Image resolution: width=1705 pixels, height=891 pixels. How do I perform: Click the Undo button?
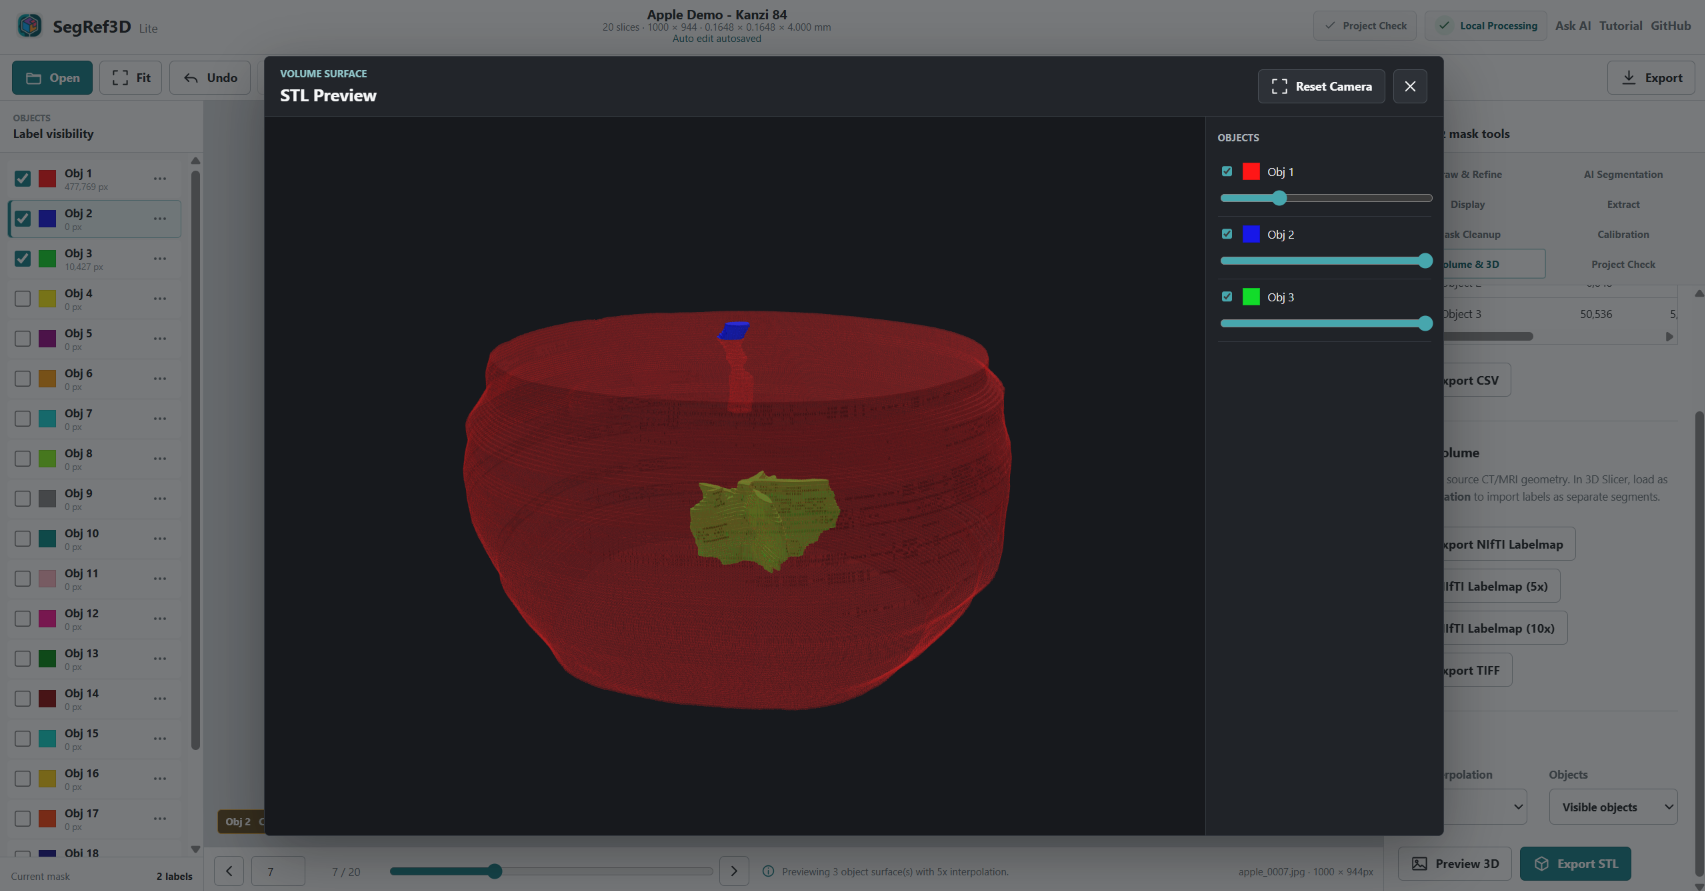coord(210,78)
